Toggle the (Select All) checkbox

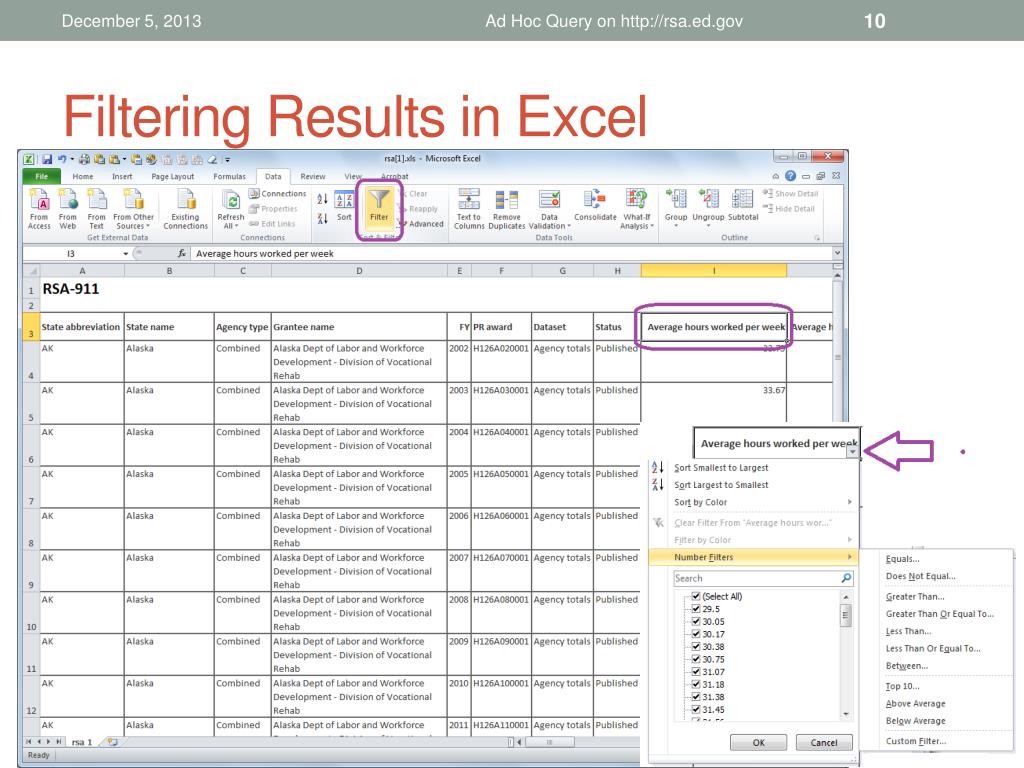pyautogui.click(x=696, y=596)
